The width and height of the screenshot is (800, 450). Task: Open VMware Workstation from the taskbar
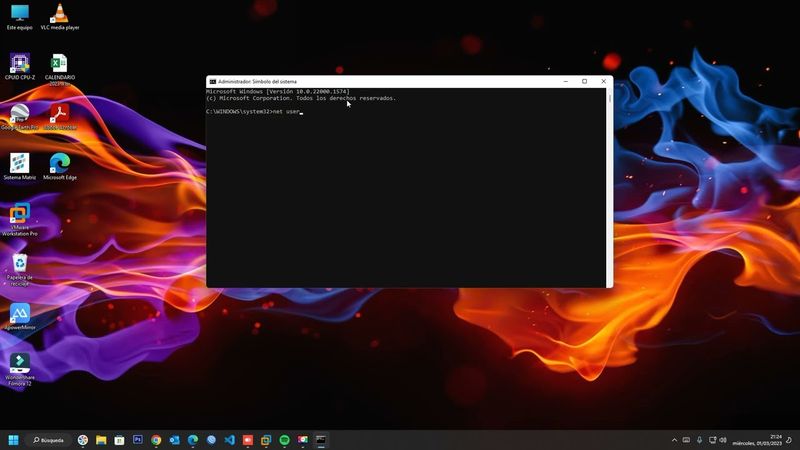click(x=266, y=440)
